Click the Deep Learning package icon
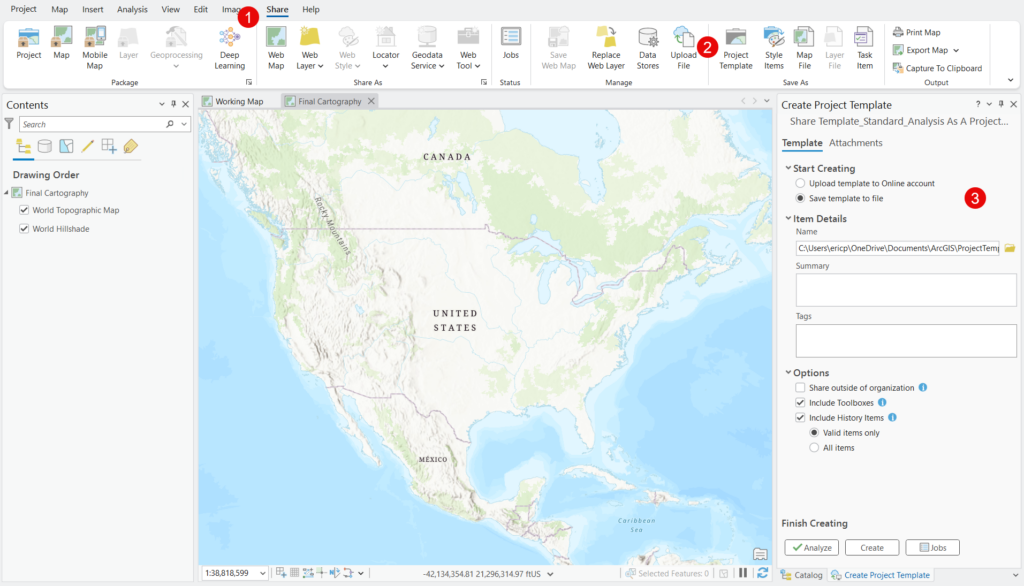Viewport: 1024px width, 586px height. pyautogui.click(x=229, y=40)
